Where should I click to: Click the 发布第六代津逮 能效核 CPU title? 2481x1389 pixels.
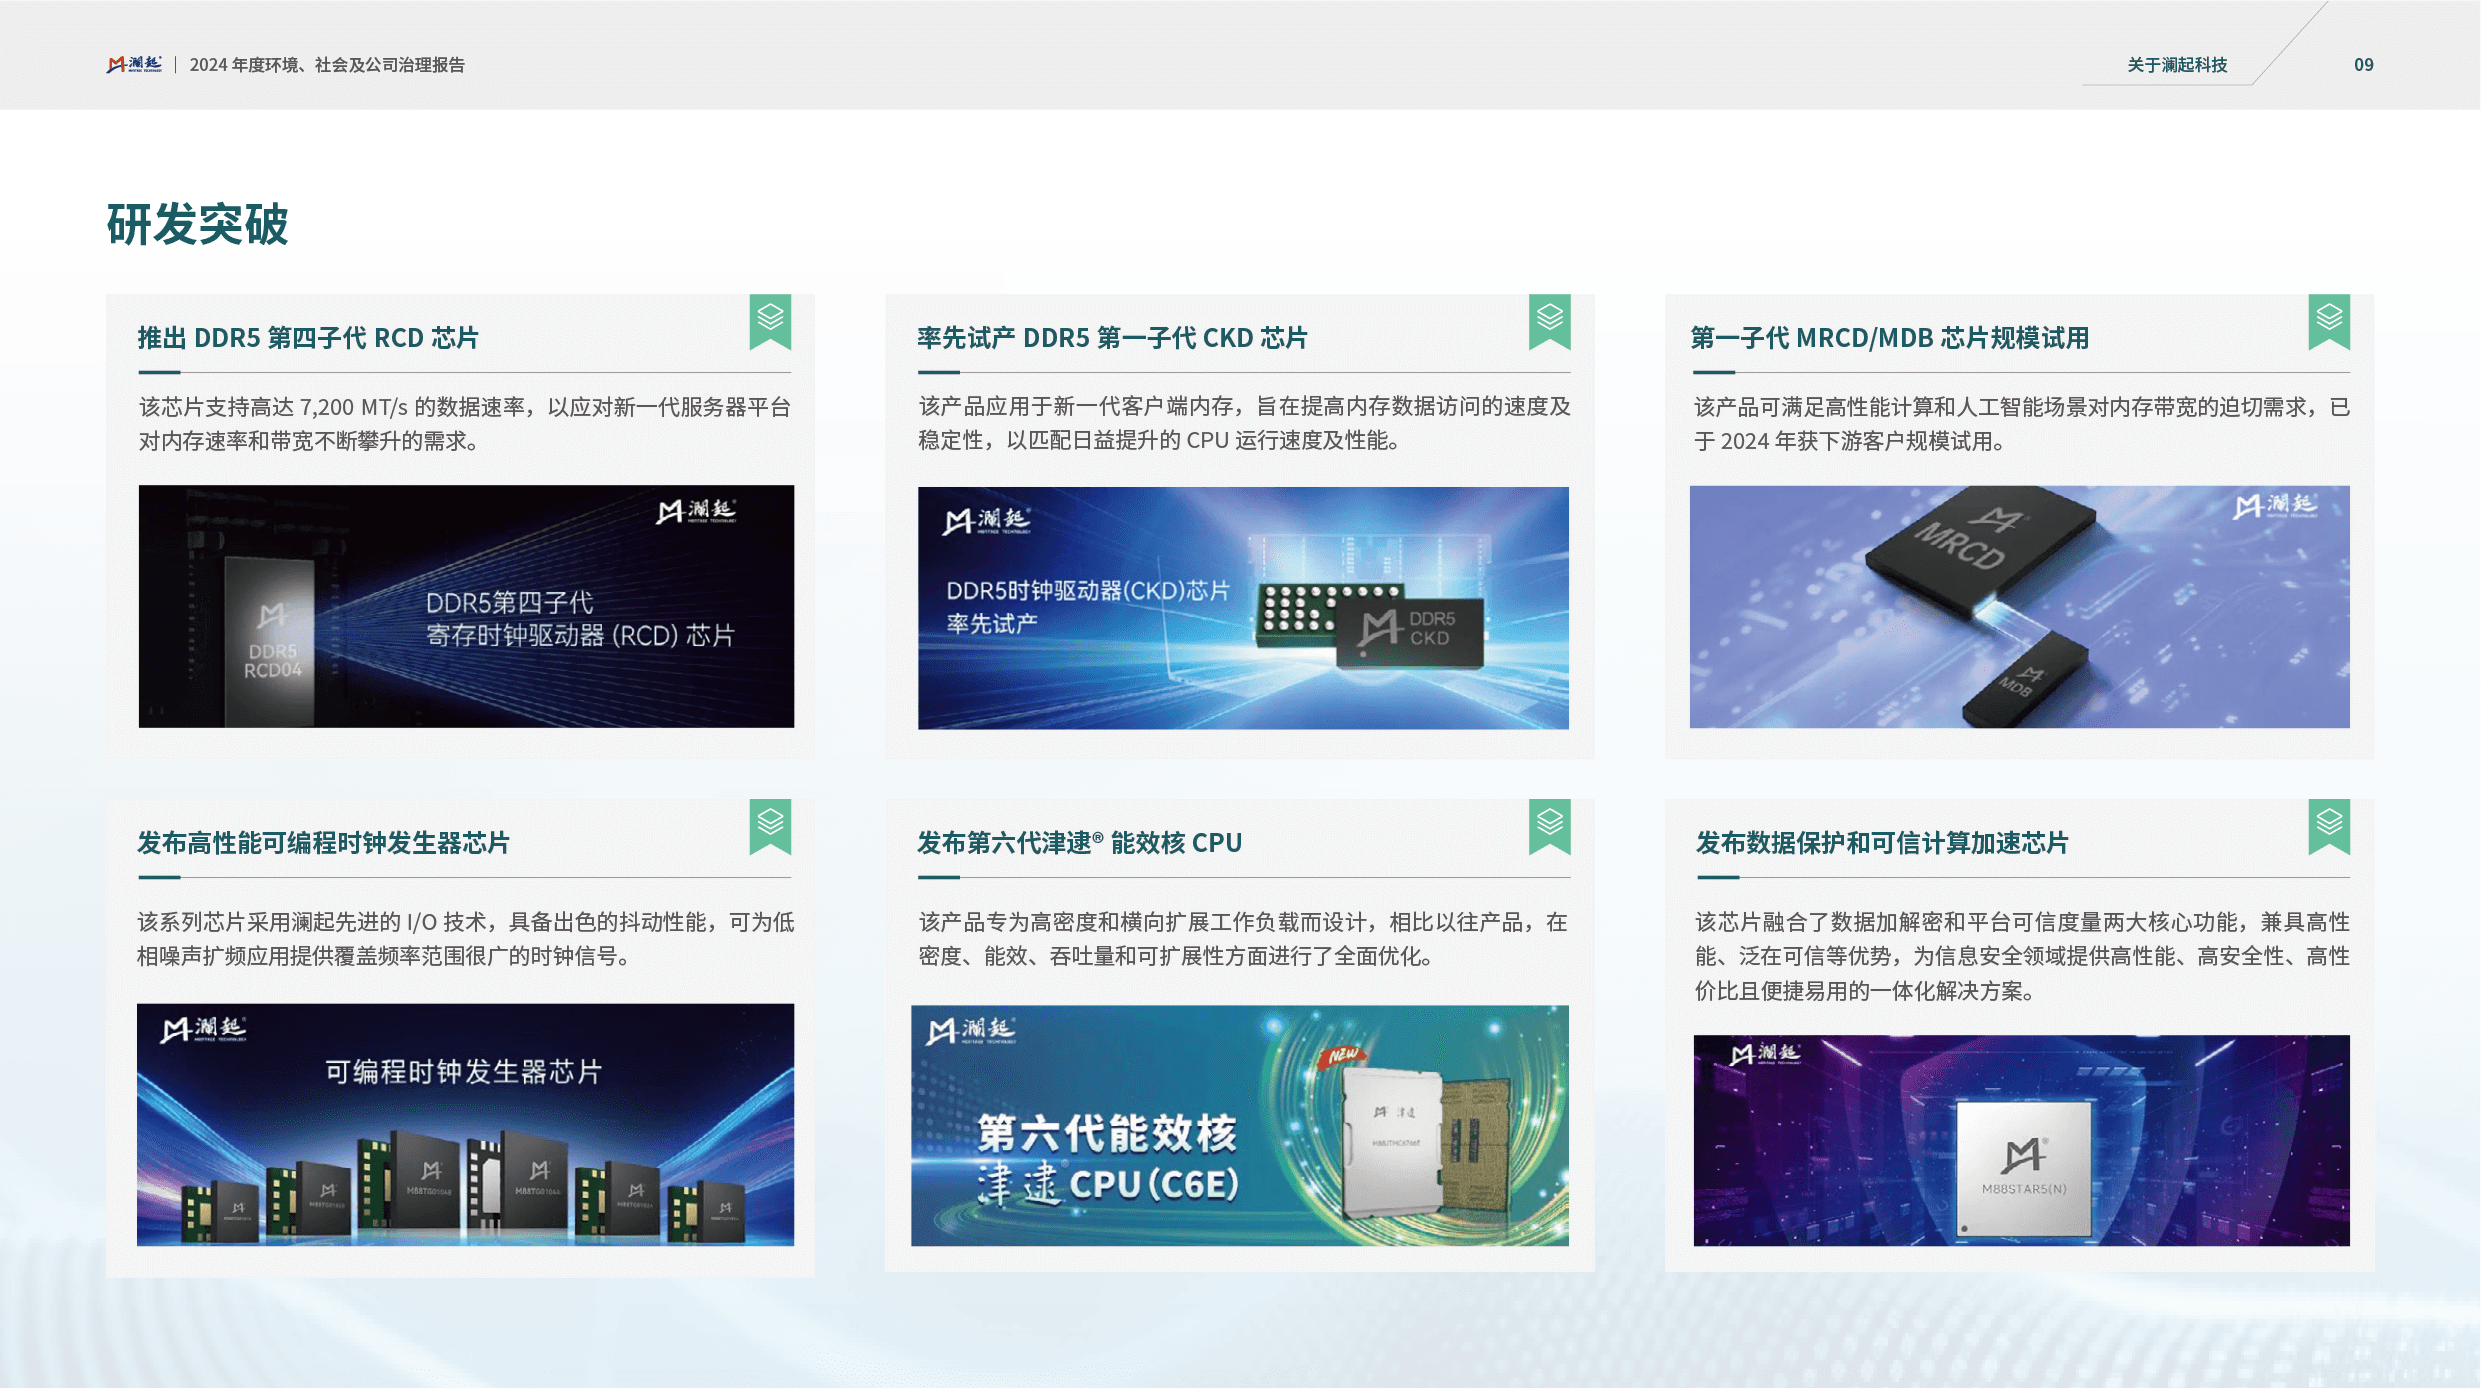tap(1079, 843)
